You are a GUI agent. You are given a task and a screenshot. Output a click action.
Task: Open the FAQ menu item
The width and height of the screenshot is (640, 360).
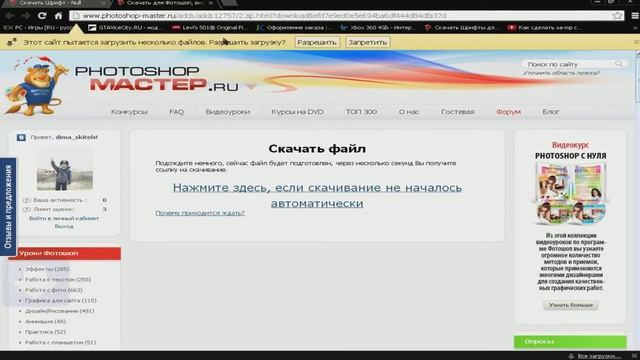[x=176, y=111]
